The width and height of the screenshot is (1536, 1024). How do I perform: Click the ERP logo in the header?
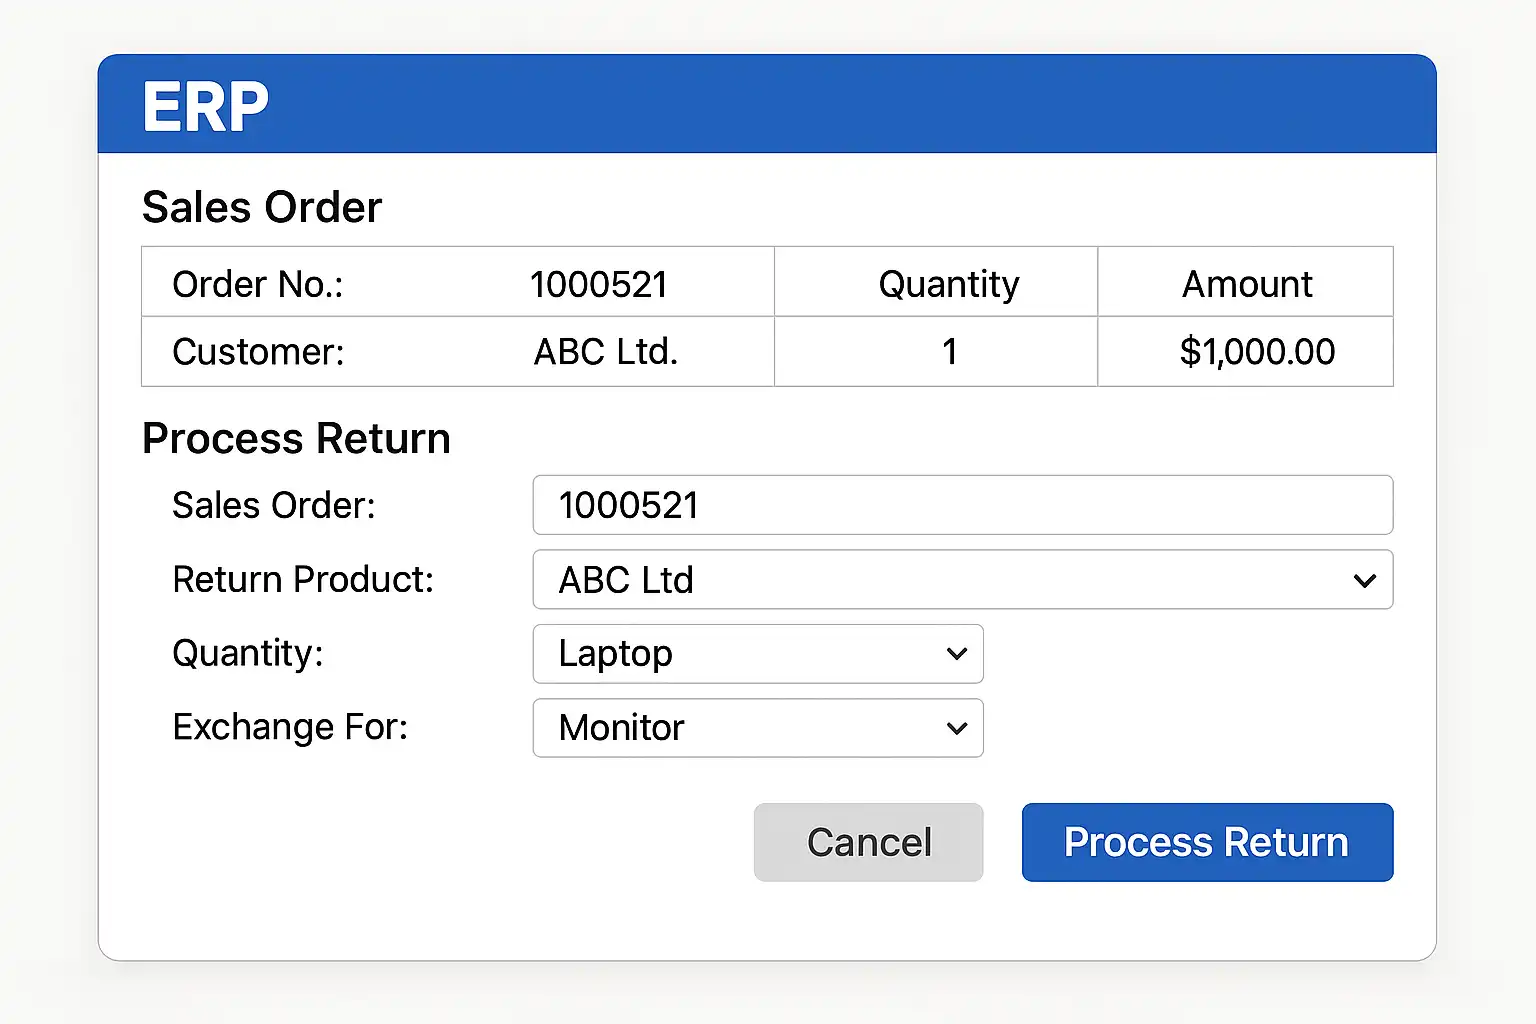click(206, 106)
